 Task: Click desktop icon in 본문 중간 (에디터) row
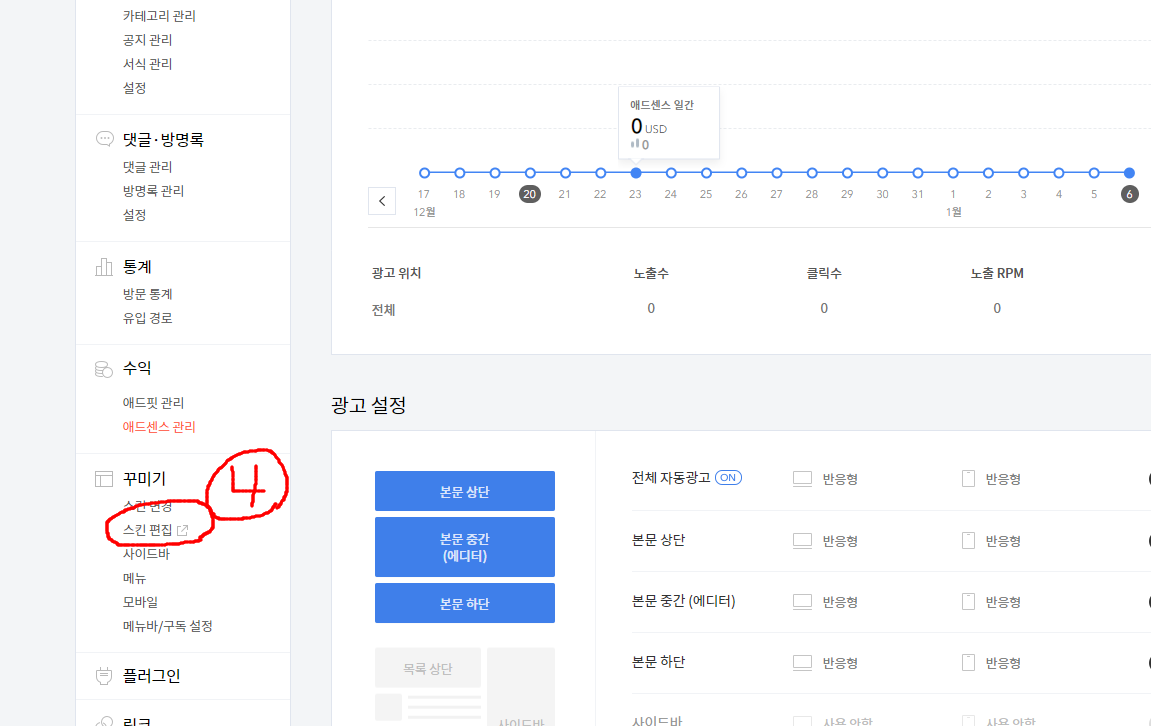[x=802, y=602]
